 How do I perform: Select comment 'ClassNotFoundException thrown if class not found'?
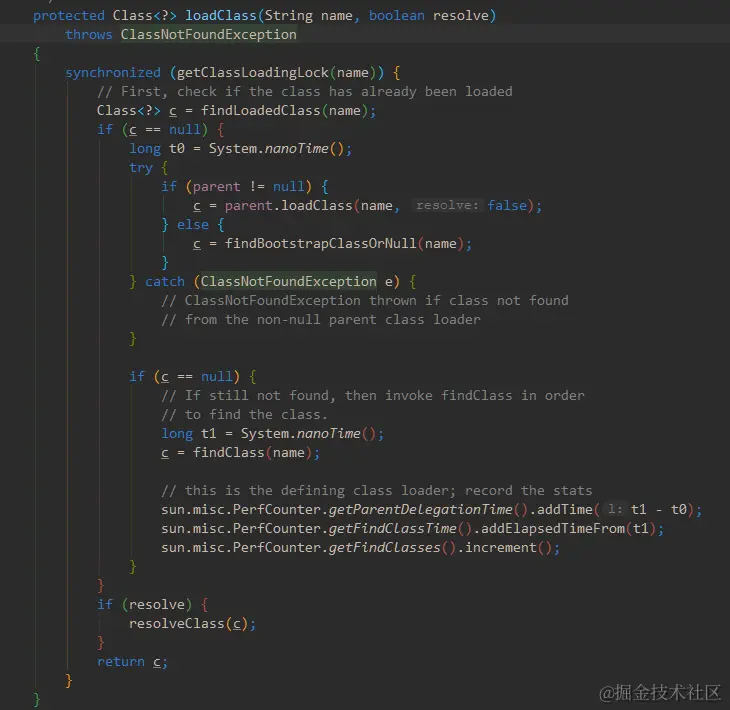pos(365,301)
